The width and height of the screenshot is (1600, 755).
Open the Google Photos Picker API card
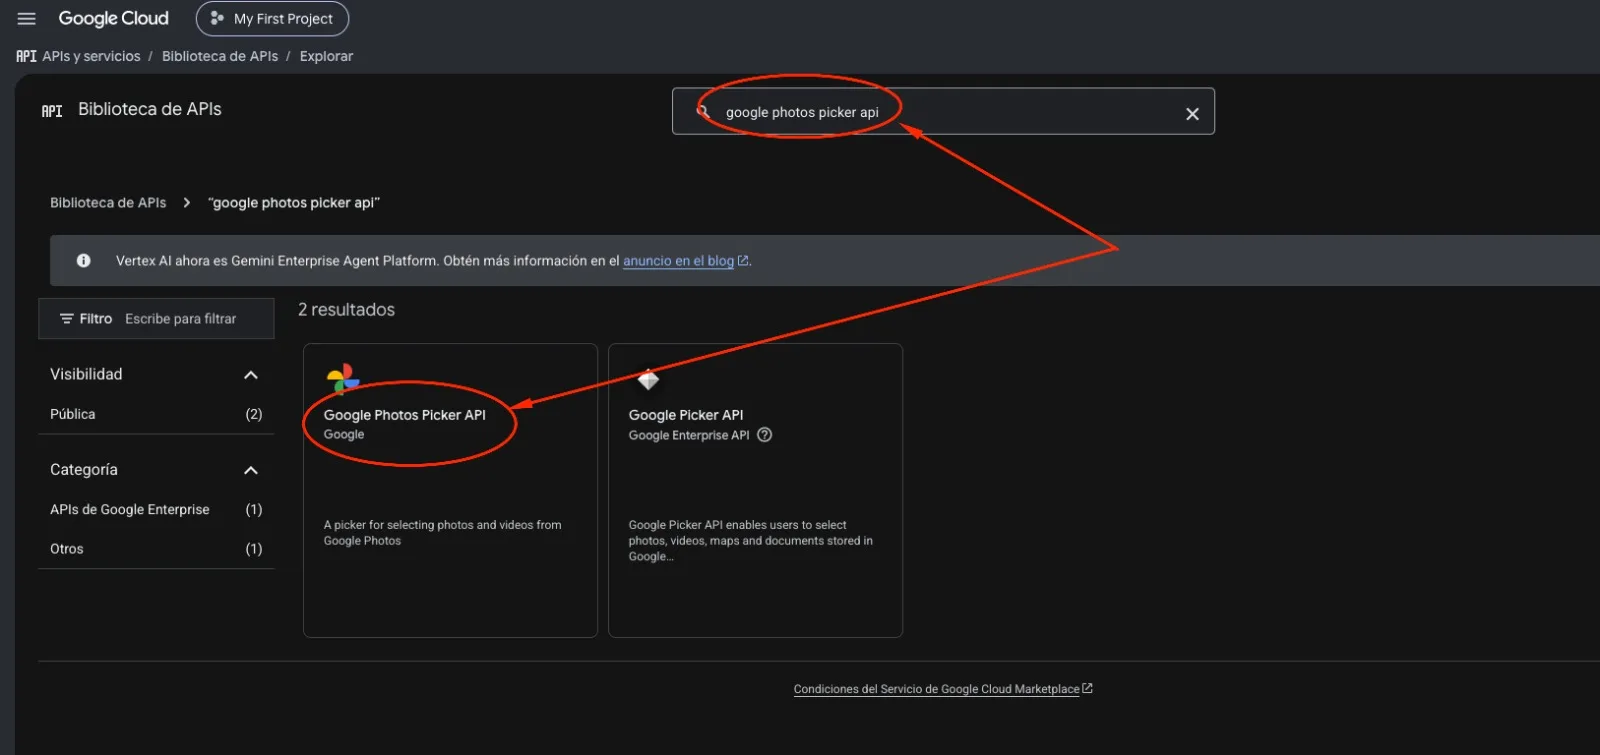[450, 490]
